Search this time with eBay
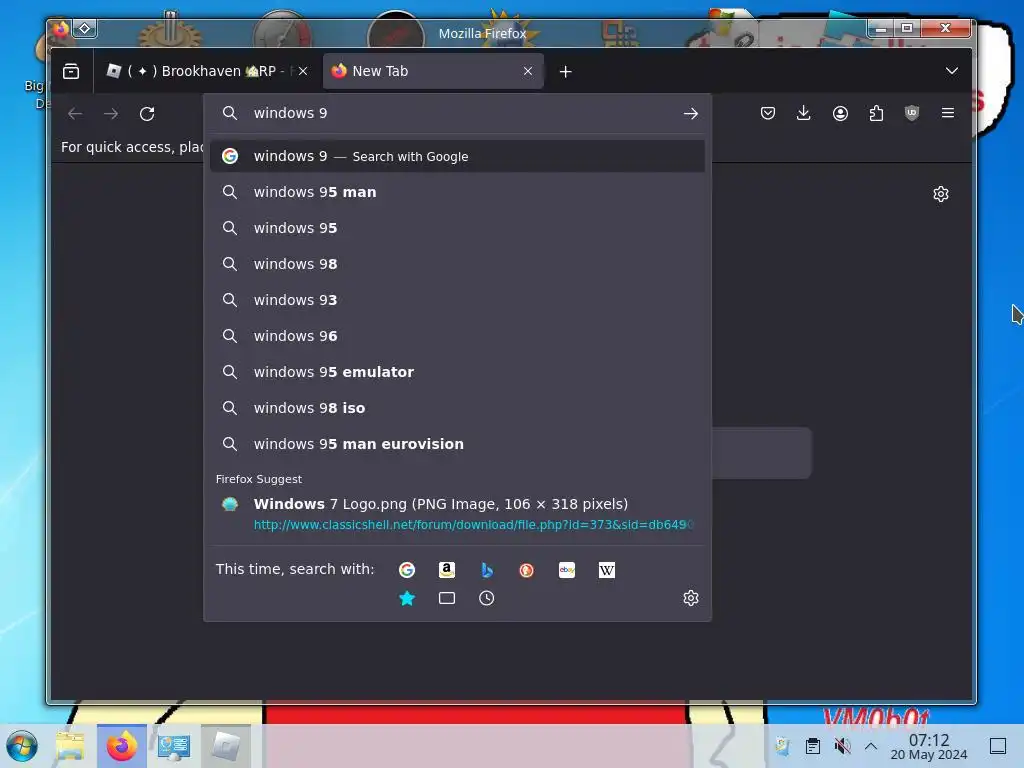This screenshot has height=768, width=1024. [567, 570]
